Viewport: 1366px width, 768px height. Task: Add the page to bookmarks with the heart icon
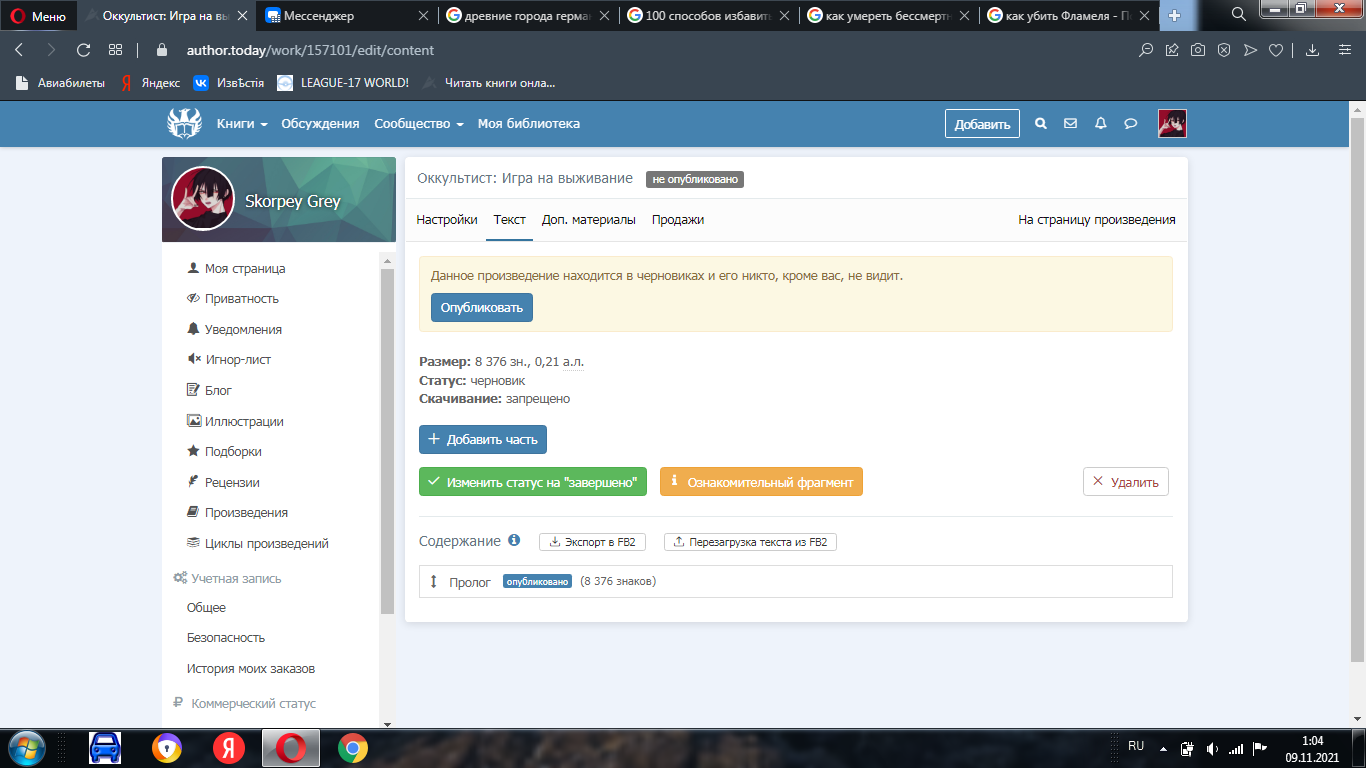pos(1276,50)
